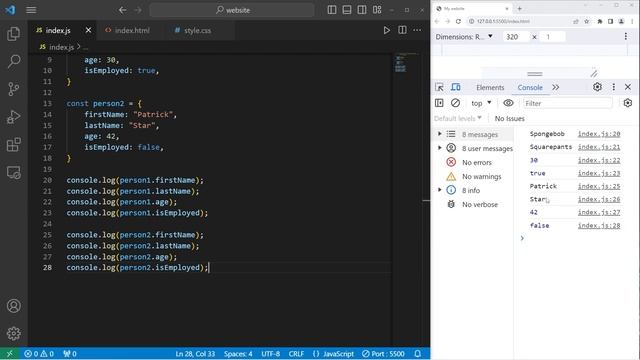Open the editor More Actions ellipsis
The image size is (640, 360).
[417, 30]
